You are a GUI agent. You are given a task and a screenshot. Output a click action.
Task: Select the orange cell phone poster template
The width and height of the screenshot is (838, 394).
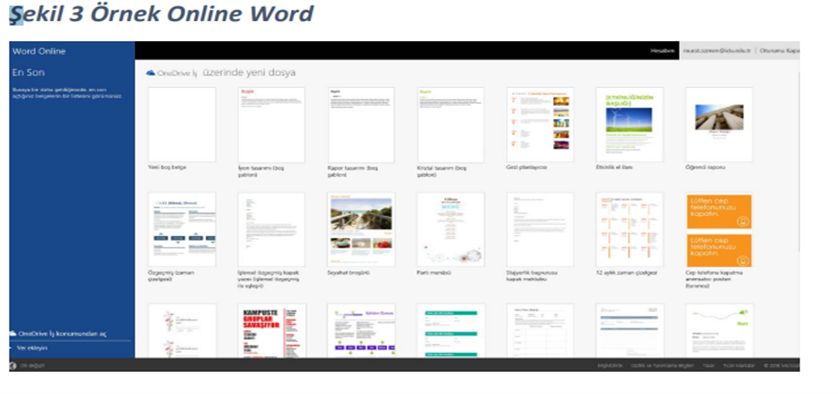coord(719,230)
